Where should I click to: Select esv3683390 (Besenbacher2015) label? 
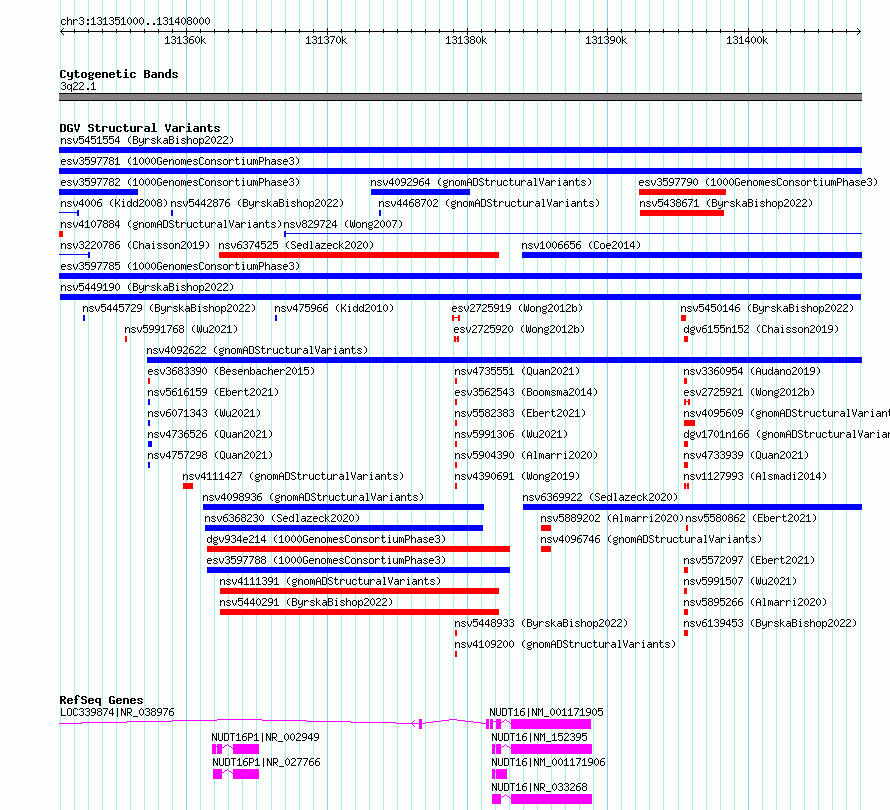[231, 371]
